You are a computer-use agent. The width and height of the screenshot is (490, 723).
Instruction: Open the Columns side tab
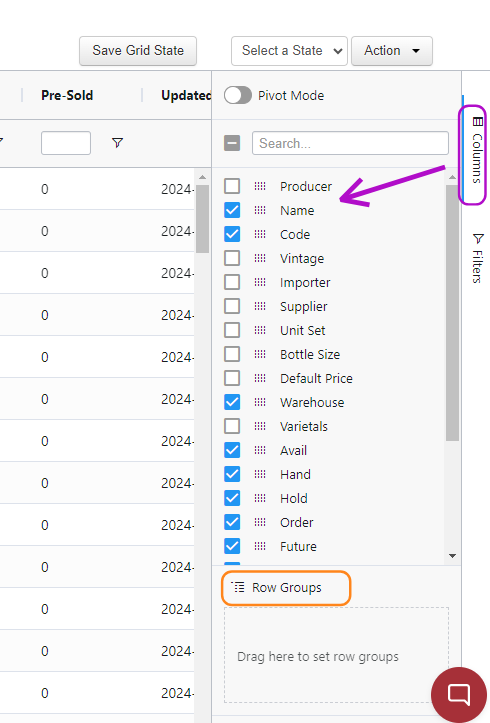coord(476,151)
